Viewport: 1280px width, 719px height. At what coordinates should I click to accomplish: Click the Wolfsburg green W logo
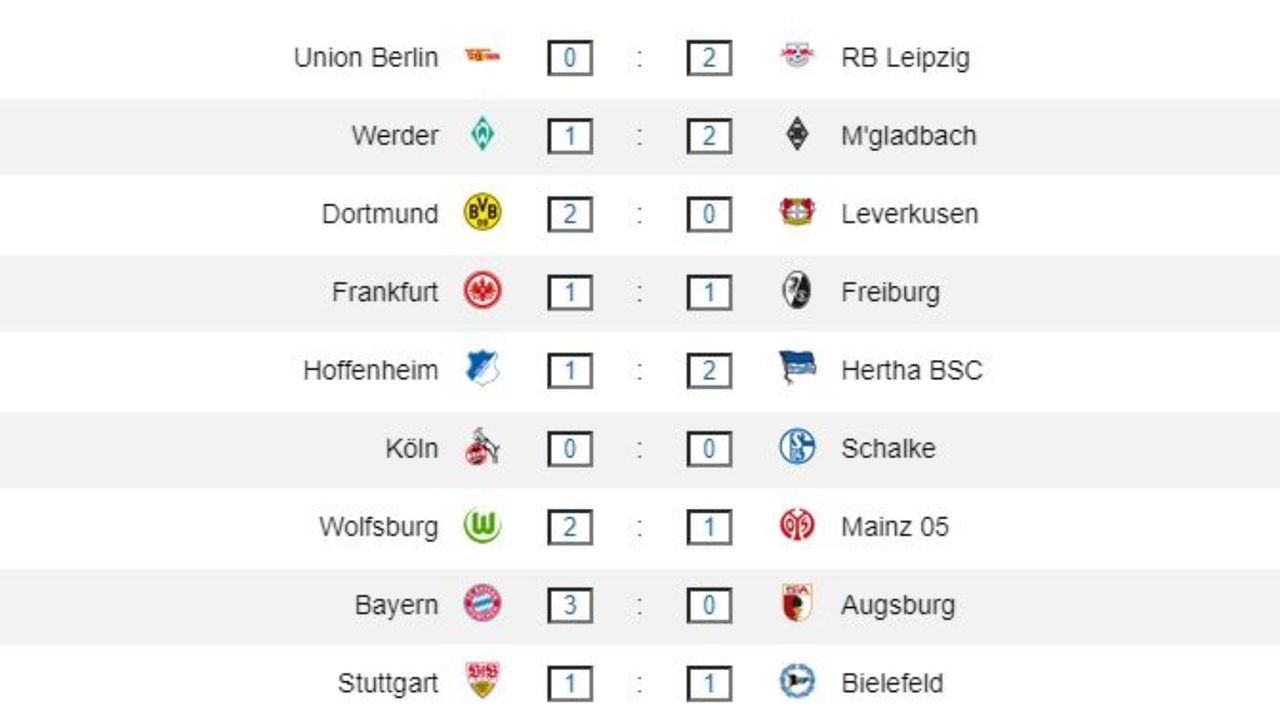click(x=482, y=526)
